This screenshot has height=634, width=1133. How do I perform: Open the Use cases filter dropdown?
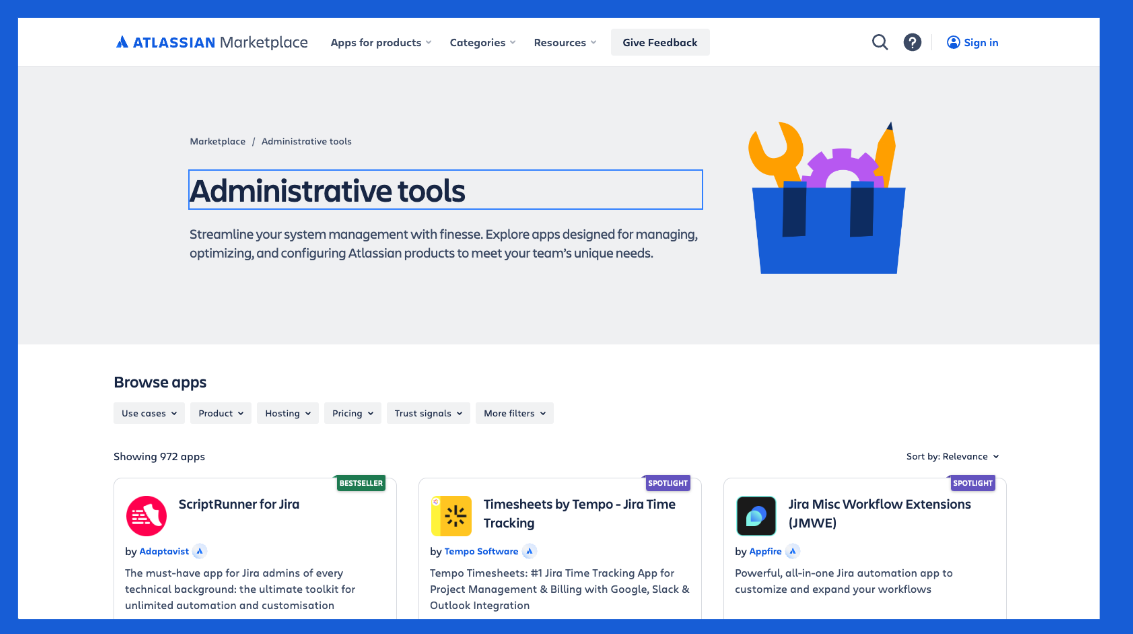(149, 413)
